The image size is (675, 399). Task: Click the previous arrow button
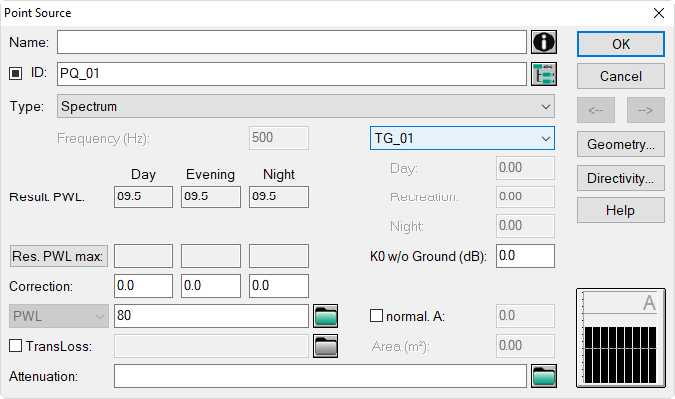(596, 110)
